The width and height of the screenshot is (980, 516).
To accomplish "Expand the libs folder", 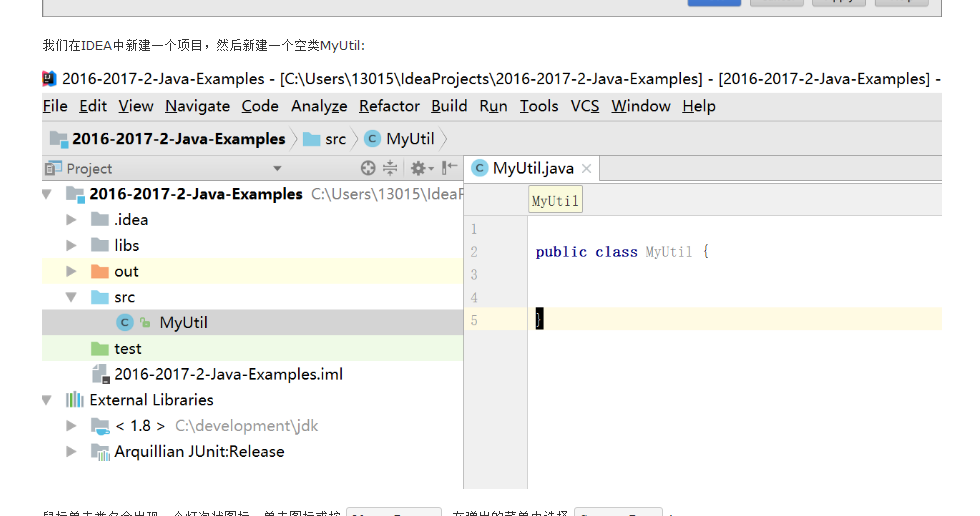I will (x=71, y=246).
